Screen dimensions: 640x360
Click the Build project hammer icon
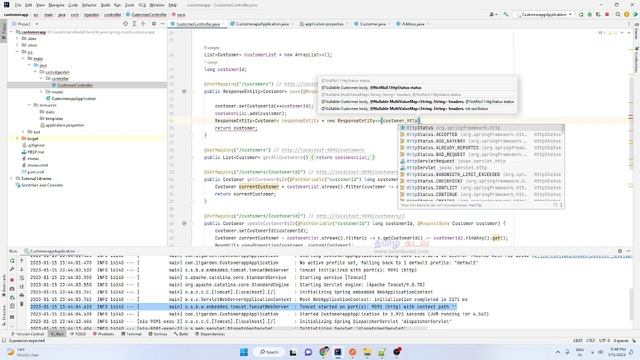pyautogui.click(x=506, y=14)
